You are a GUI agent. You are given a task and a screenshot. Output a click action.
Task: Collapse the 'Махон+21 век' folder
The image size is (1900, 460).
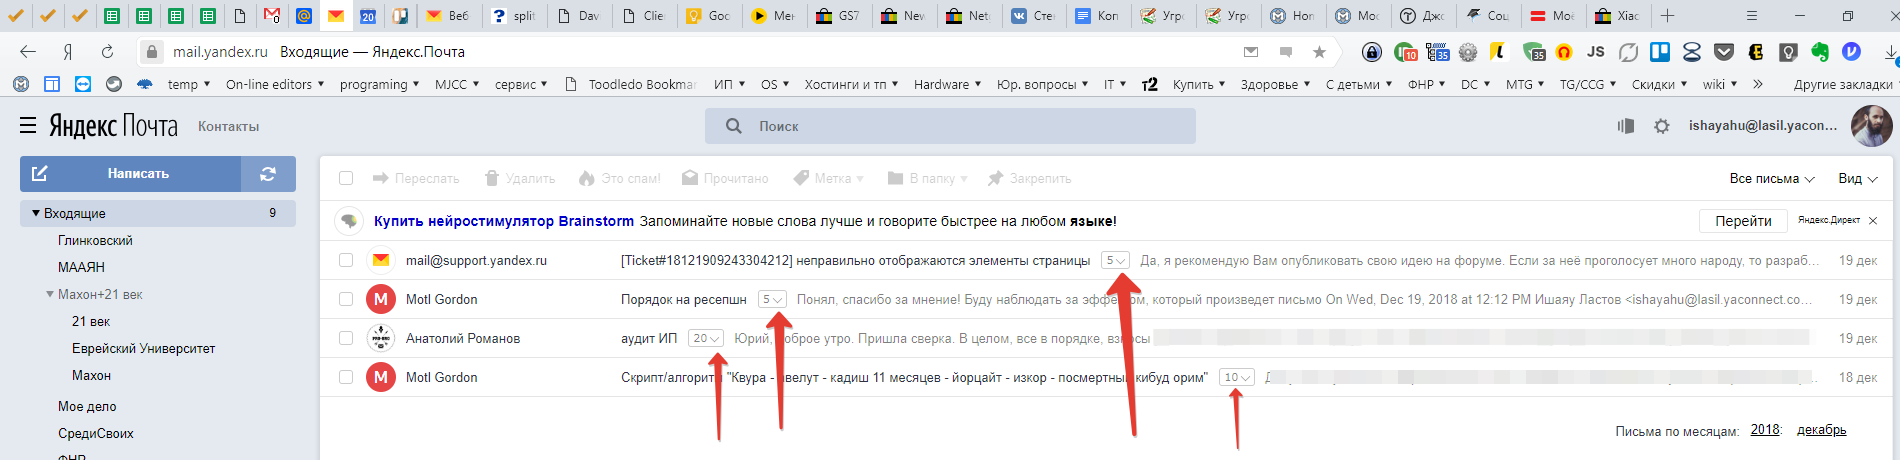[50, 294]
